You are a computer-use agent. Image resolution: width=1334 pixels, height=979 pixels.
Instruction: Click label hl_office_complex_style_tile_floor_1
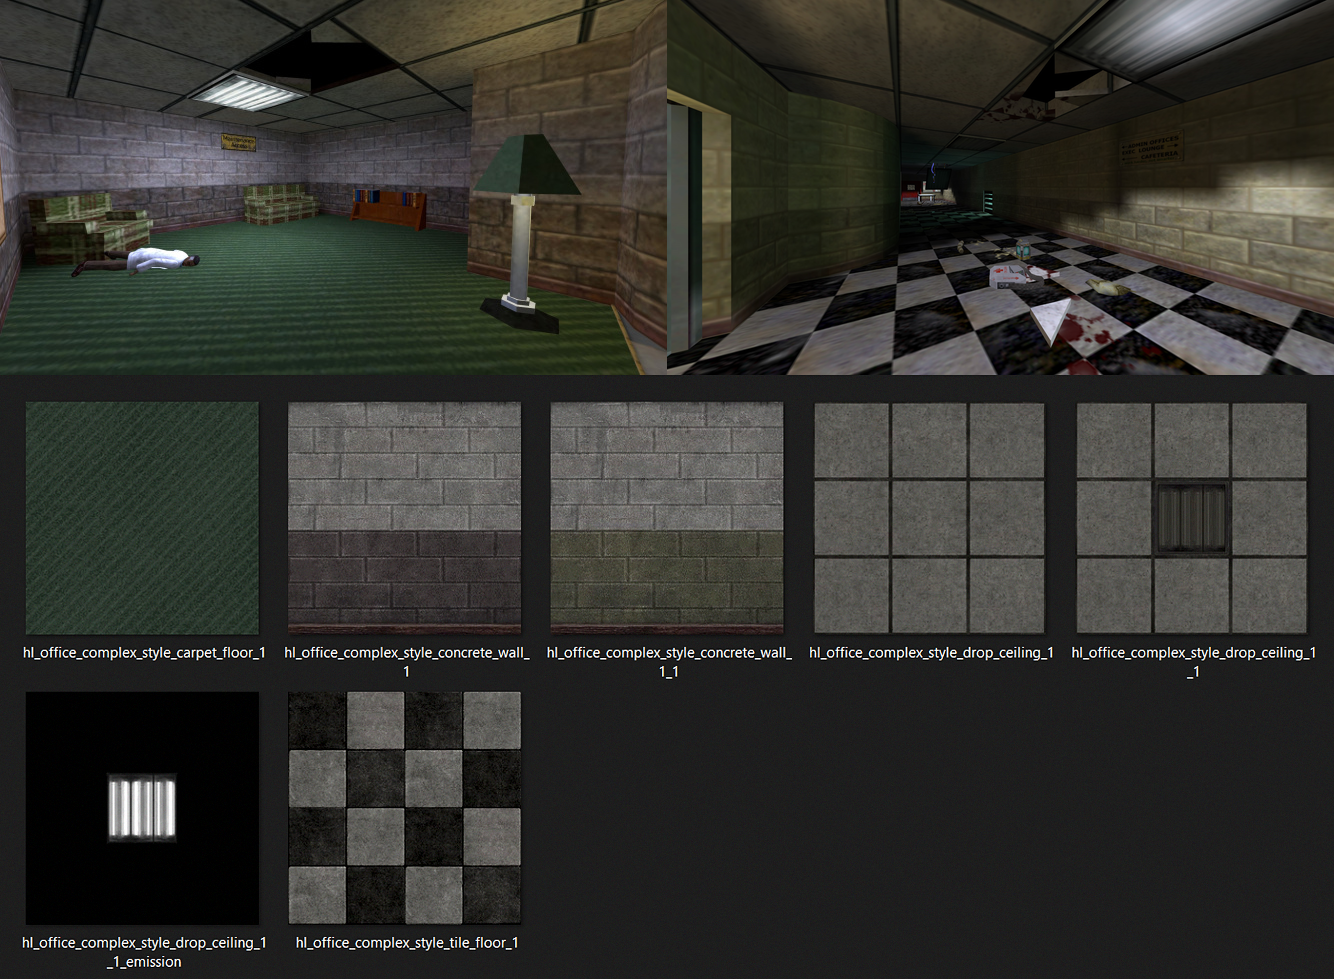pyautogui.click(x=407, y=943)
